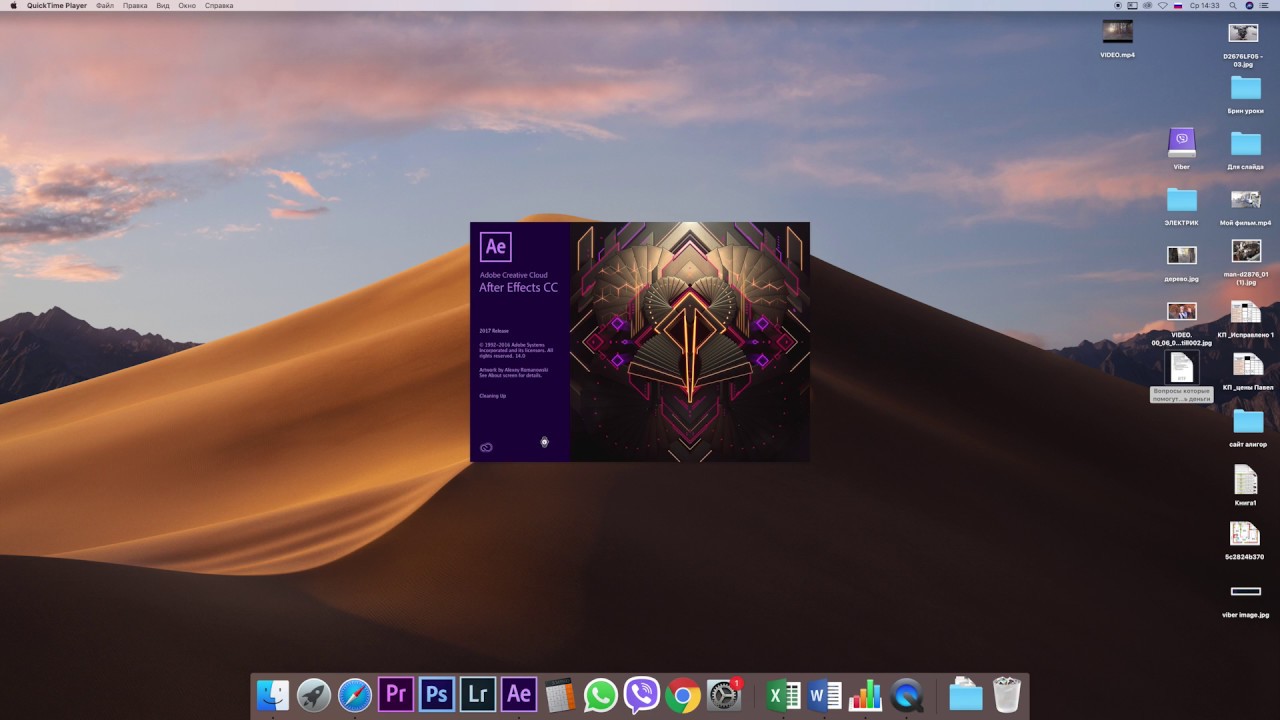Open the Вид menu

pos(163,5)
